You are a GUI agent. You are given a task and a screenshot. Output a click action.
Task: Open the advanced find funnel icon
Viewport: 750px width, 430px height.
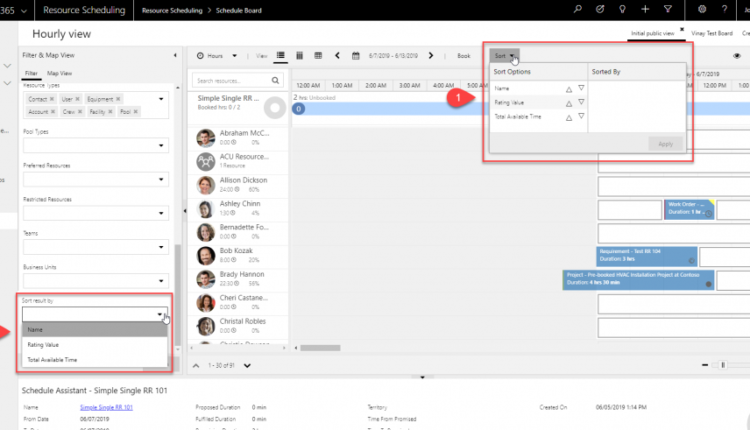tap(668, 9)
